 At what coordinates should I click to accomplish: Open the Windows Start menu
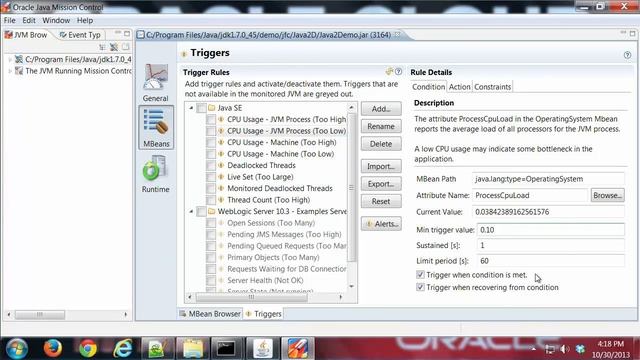coord(16,349)
